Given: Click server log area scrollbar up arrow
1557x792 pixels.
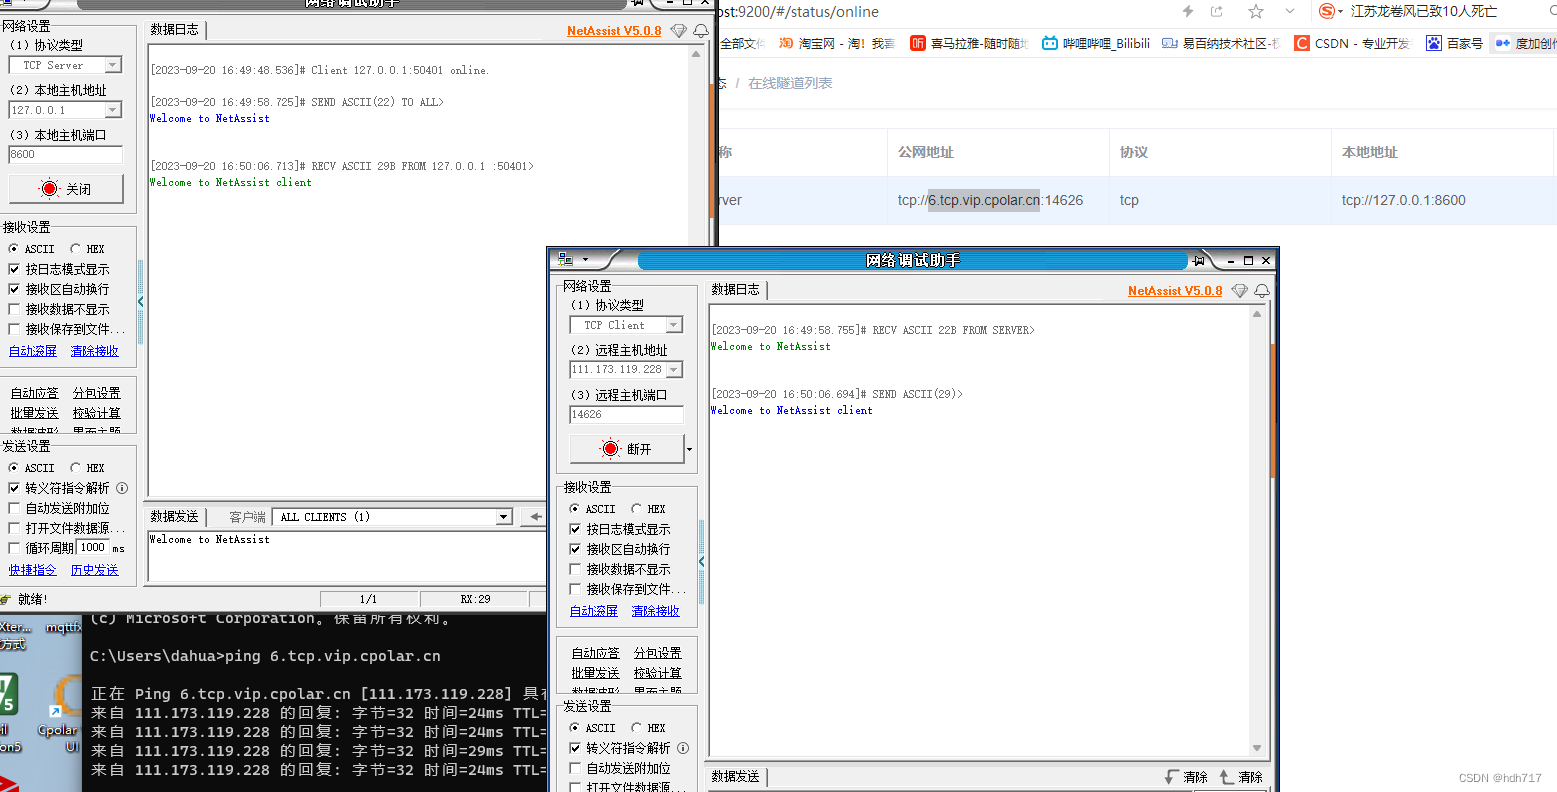Looking at the screenshot, I should 696,54.
